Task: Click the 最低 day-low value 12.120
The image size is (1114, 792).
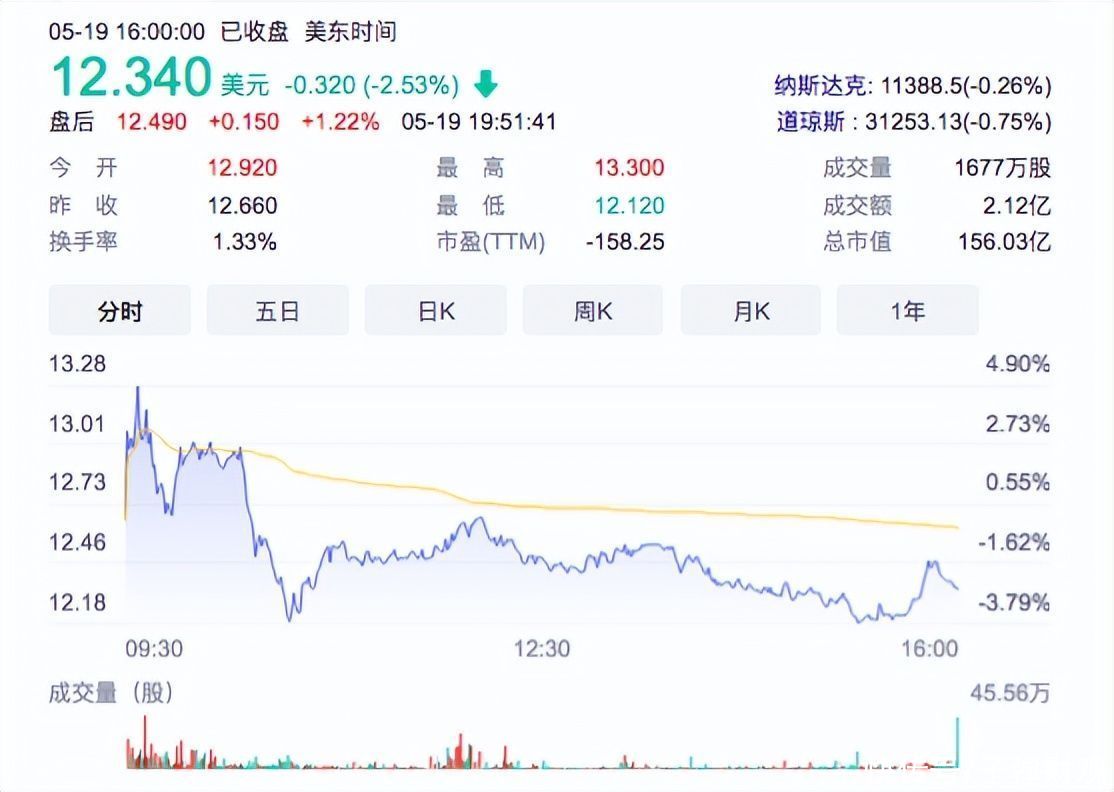Action: (x=631, y=205)
